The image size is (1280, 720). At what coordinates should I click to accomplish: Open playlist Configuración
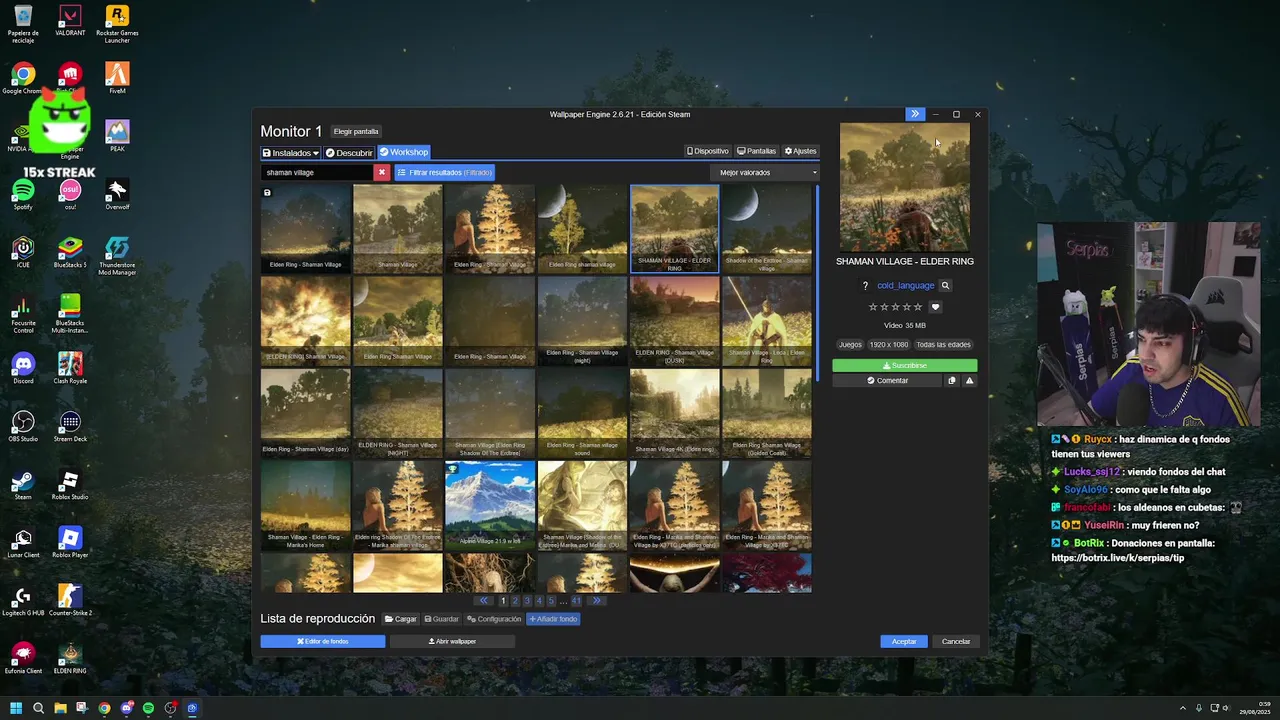click(x=494, y=619)
